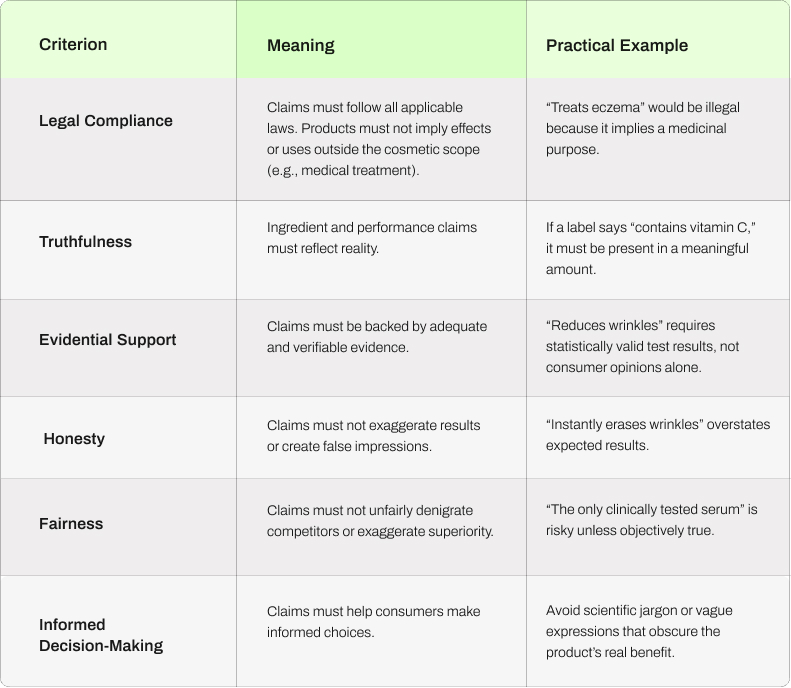The image size is (791, 688).
Task: Select the 'Instantly erases wrinkles' example
Action: tap(658, 435)
